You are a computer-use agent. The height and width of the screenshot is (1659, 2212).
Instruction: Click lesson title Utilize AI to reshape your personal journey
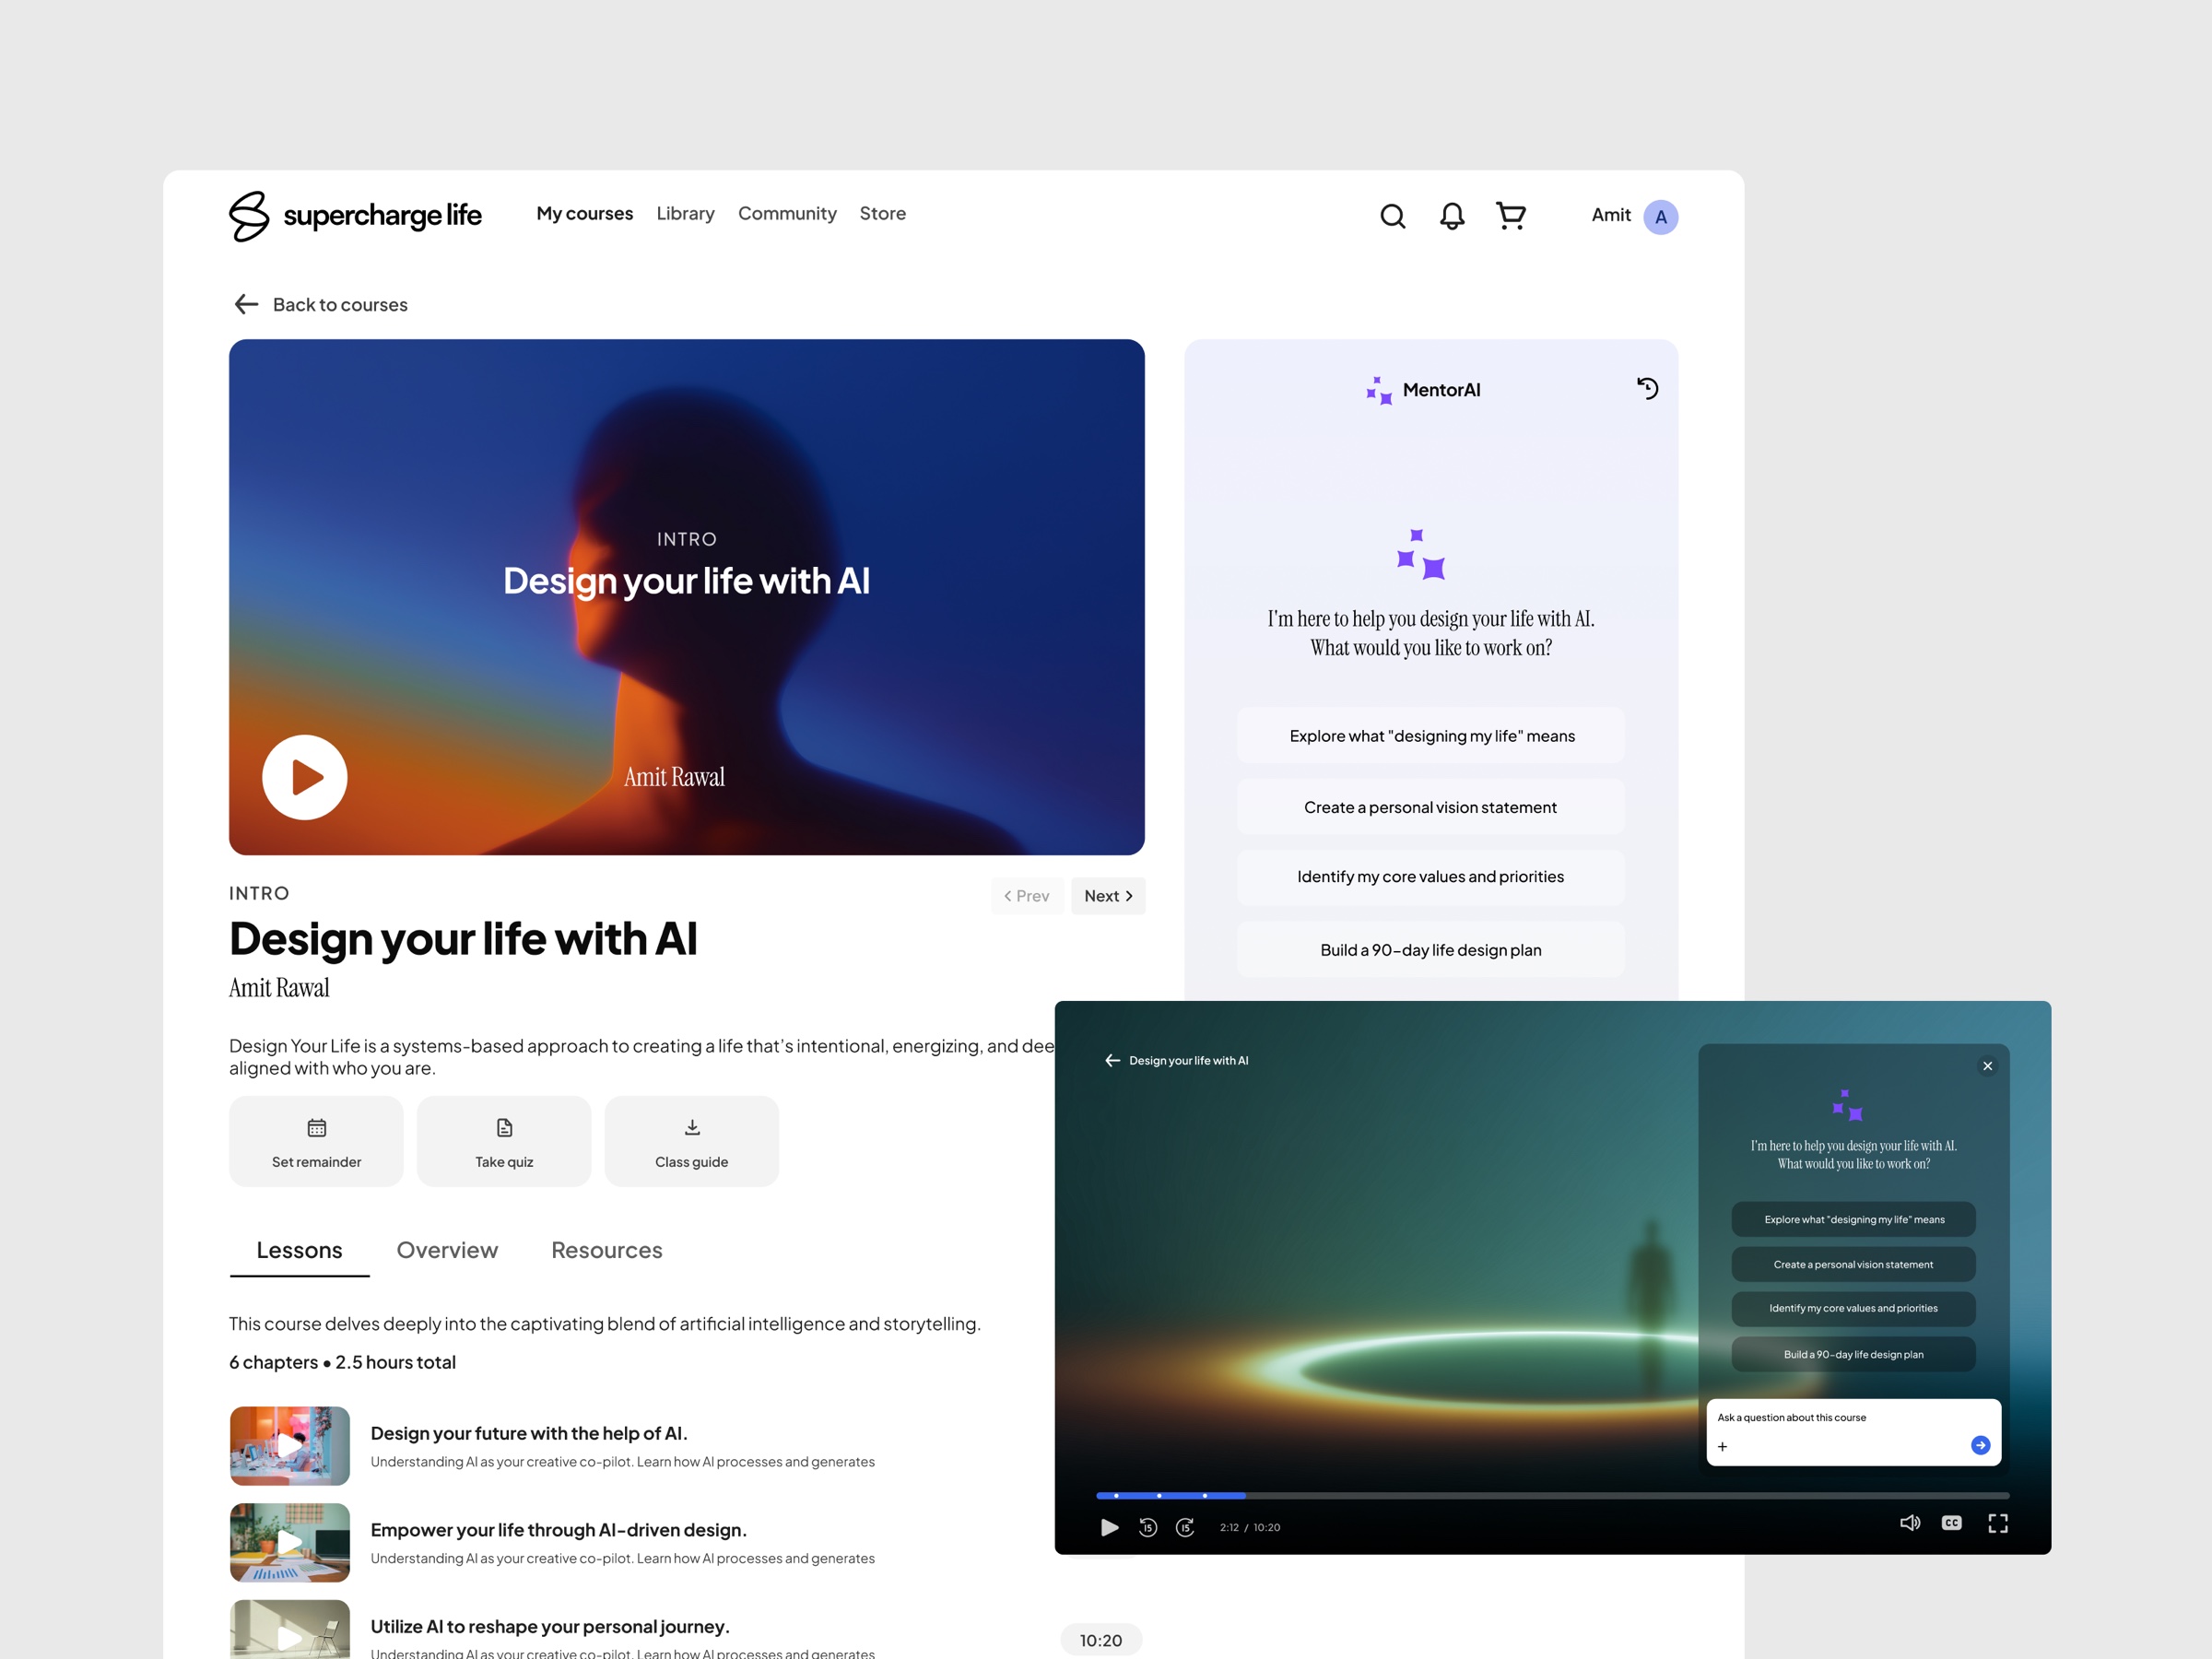click(550, 1627)
